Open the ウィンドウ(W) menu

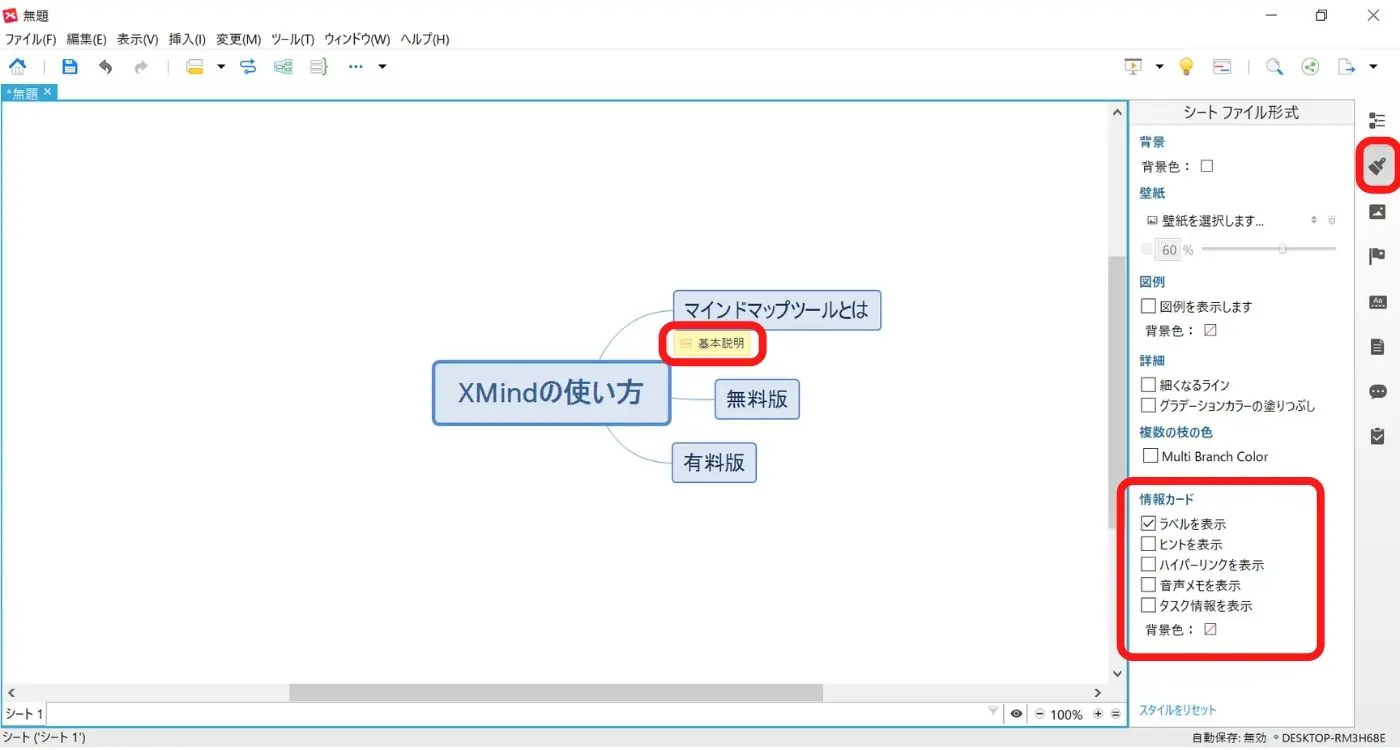pos(357,39)
